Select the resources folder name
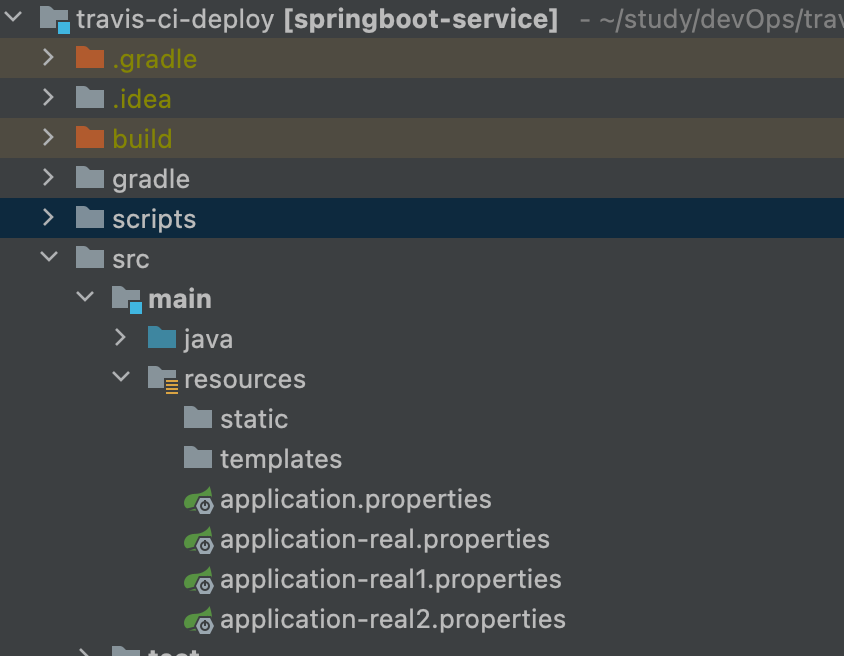 (245, 379)
